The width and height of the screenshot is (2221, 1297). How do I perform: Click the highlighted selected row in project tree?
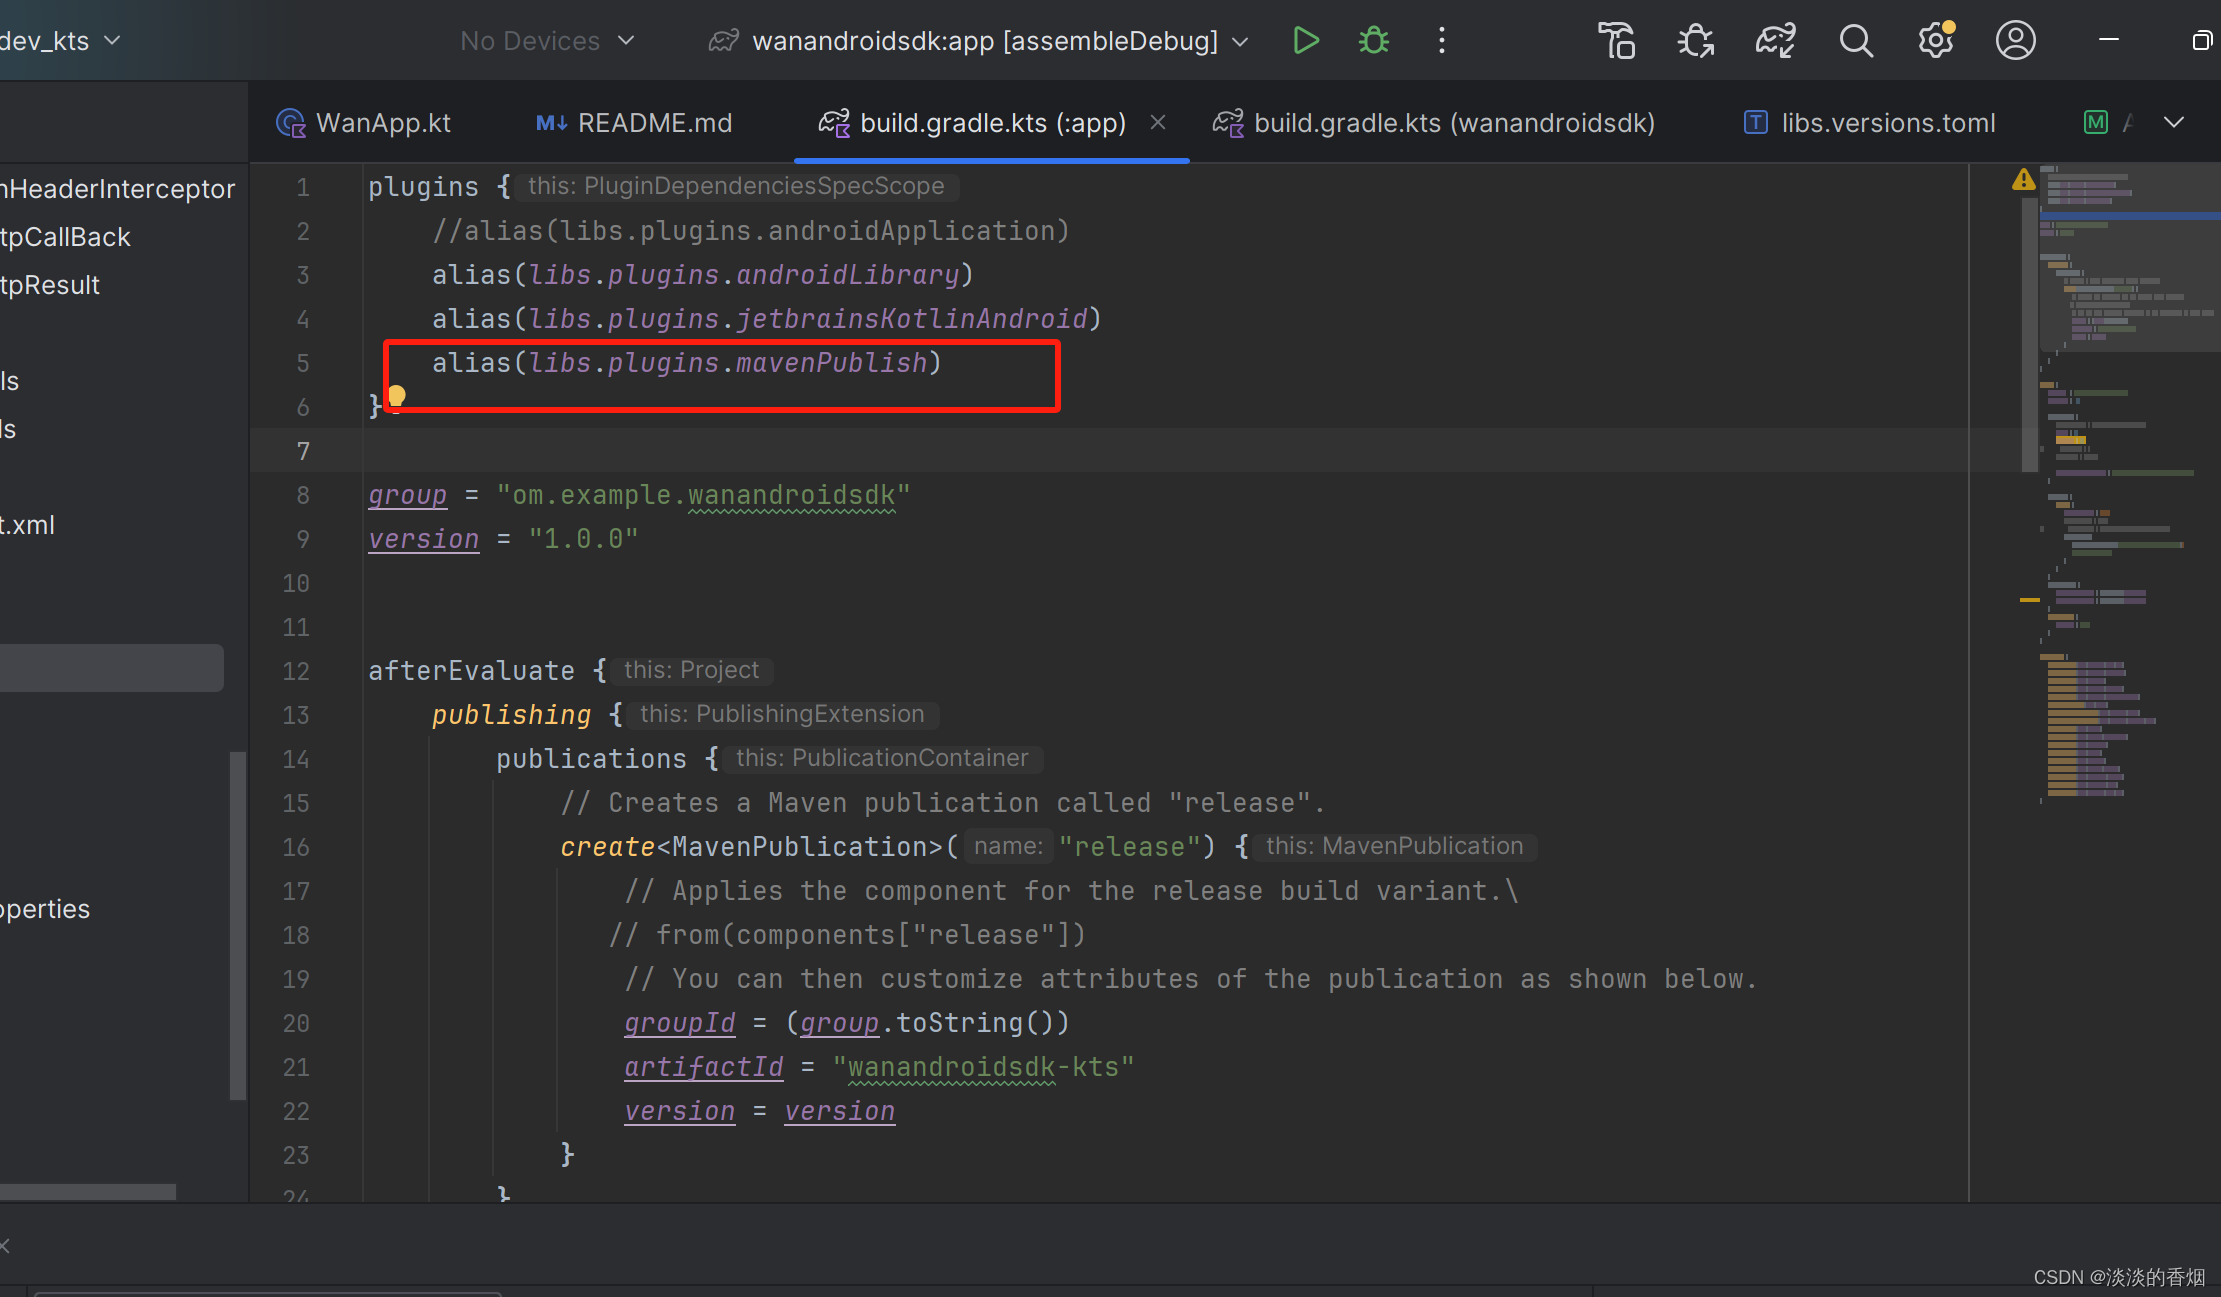[111, 667]
